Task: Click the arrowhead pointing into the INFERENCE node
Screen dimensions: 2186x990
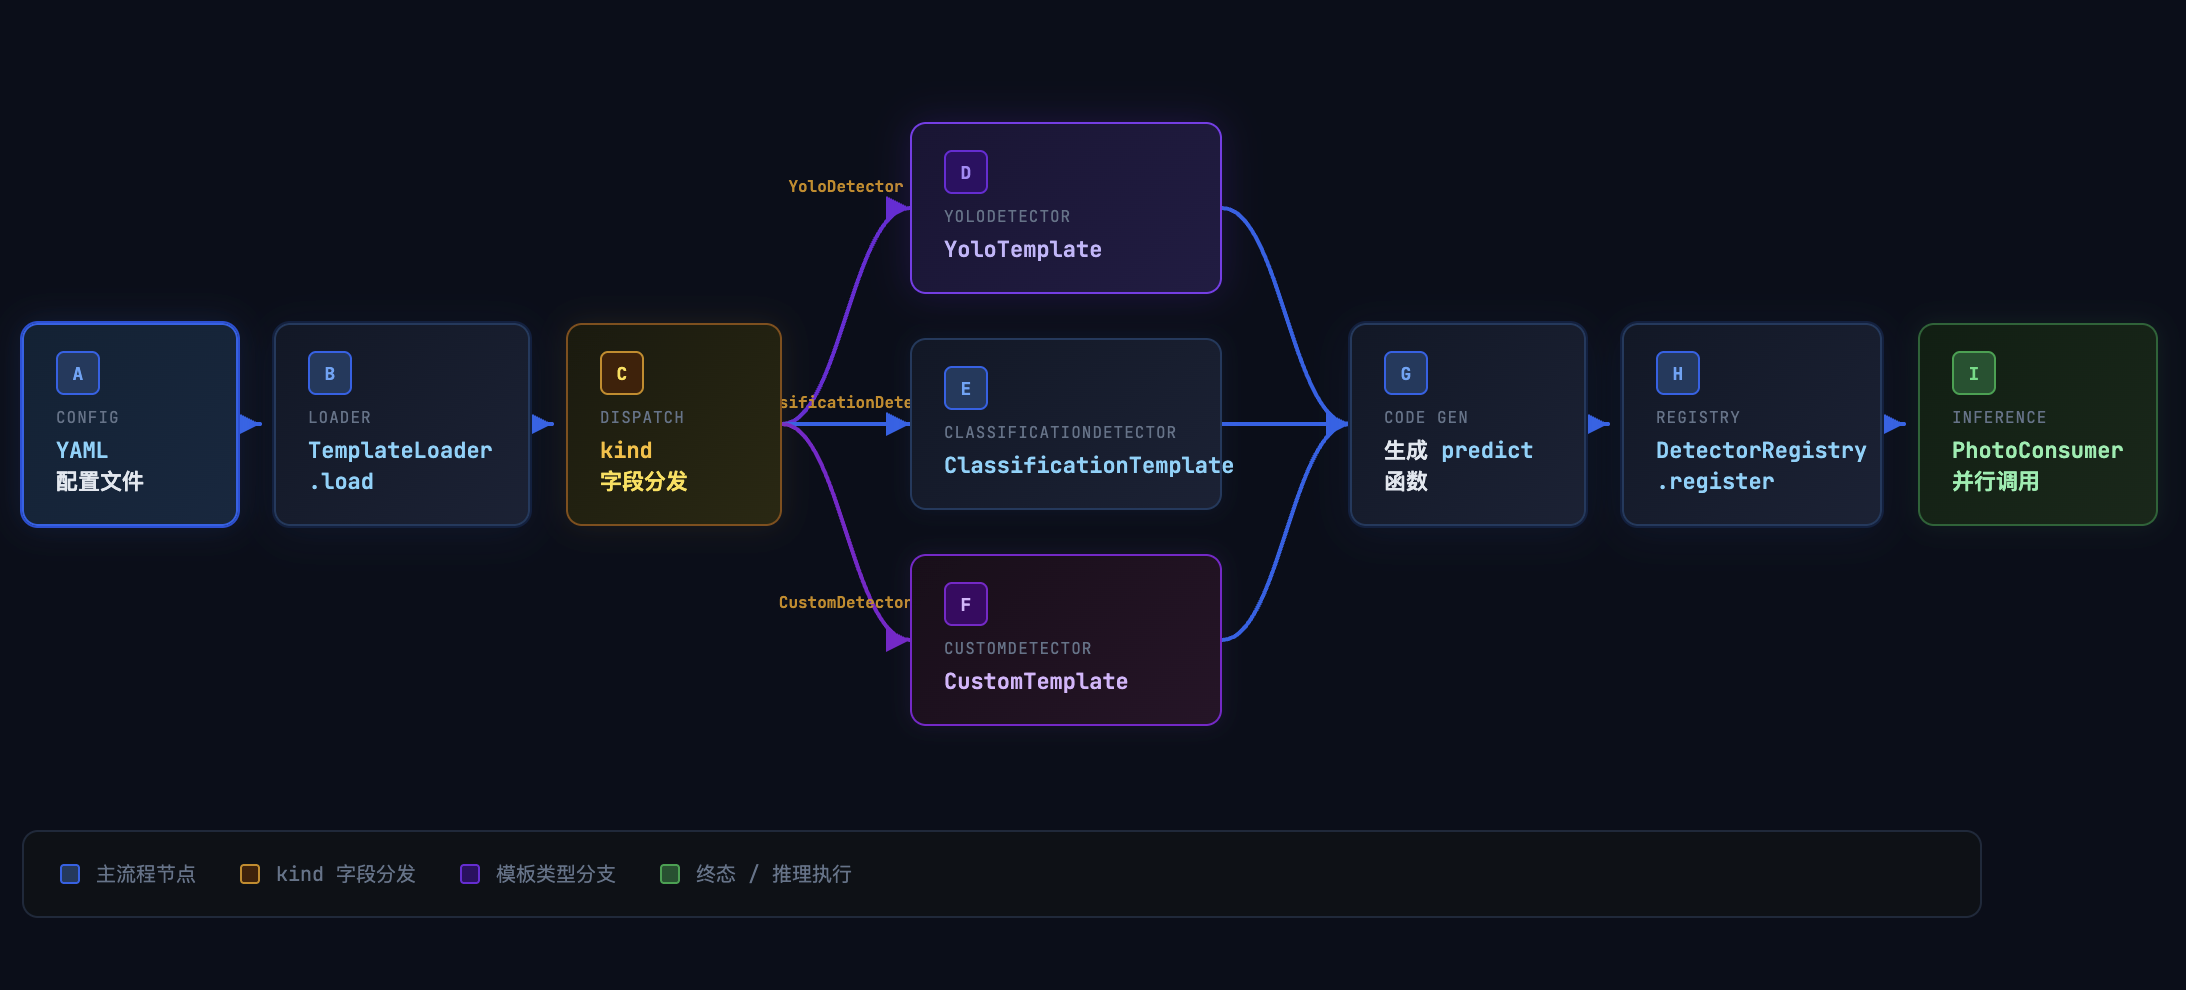Action: (x=1894, y=424)
